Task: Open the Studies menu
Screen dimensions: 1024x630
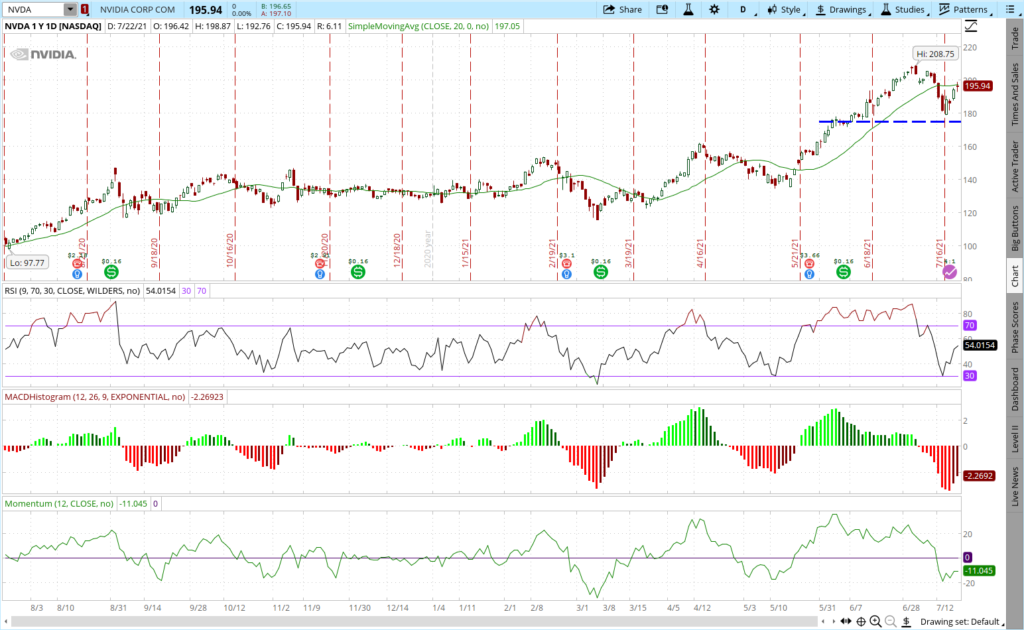Action: (903, 9)
